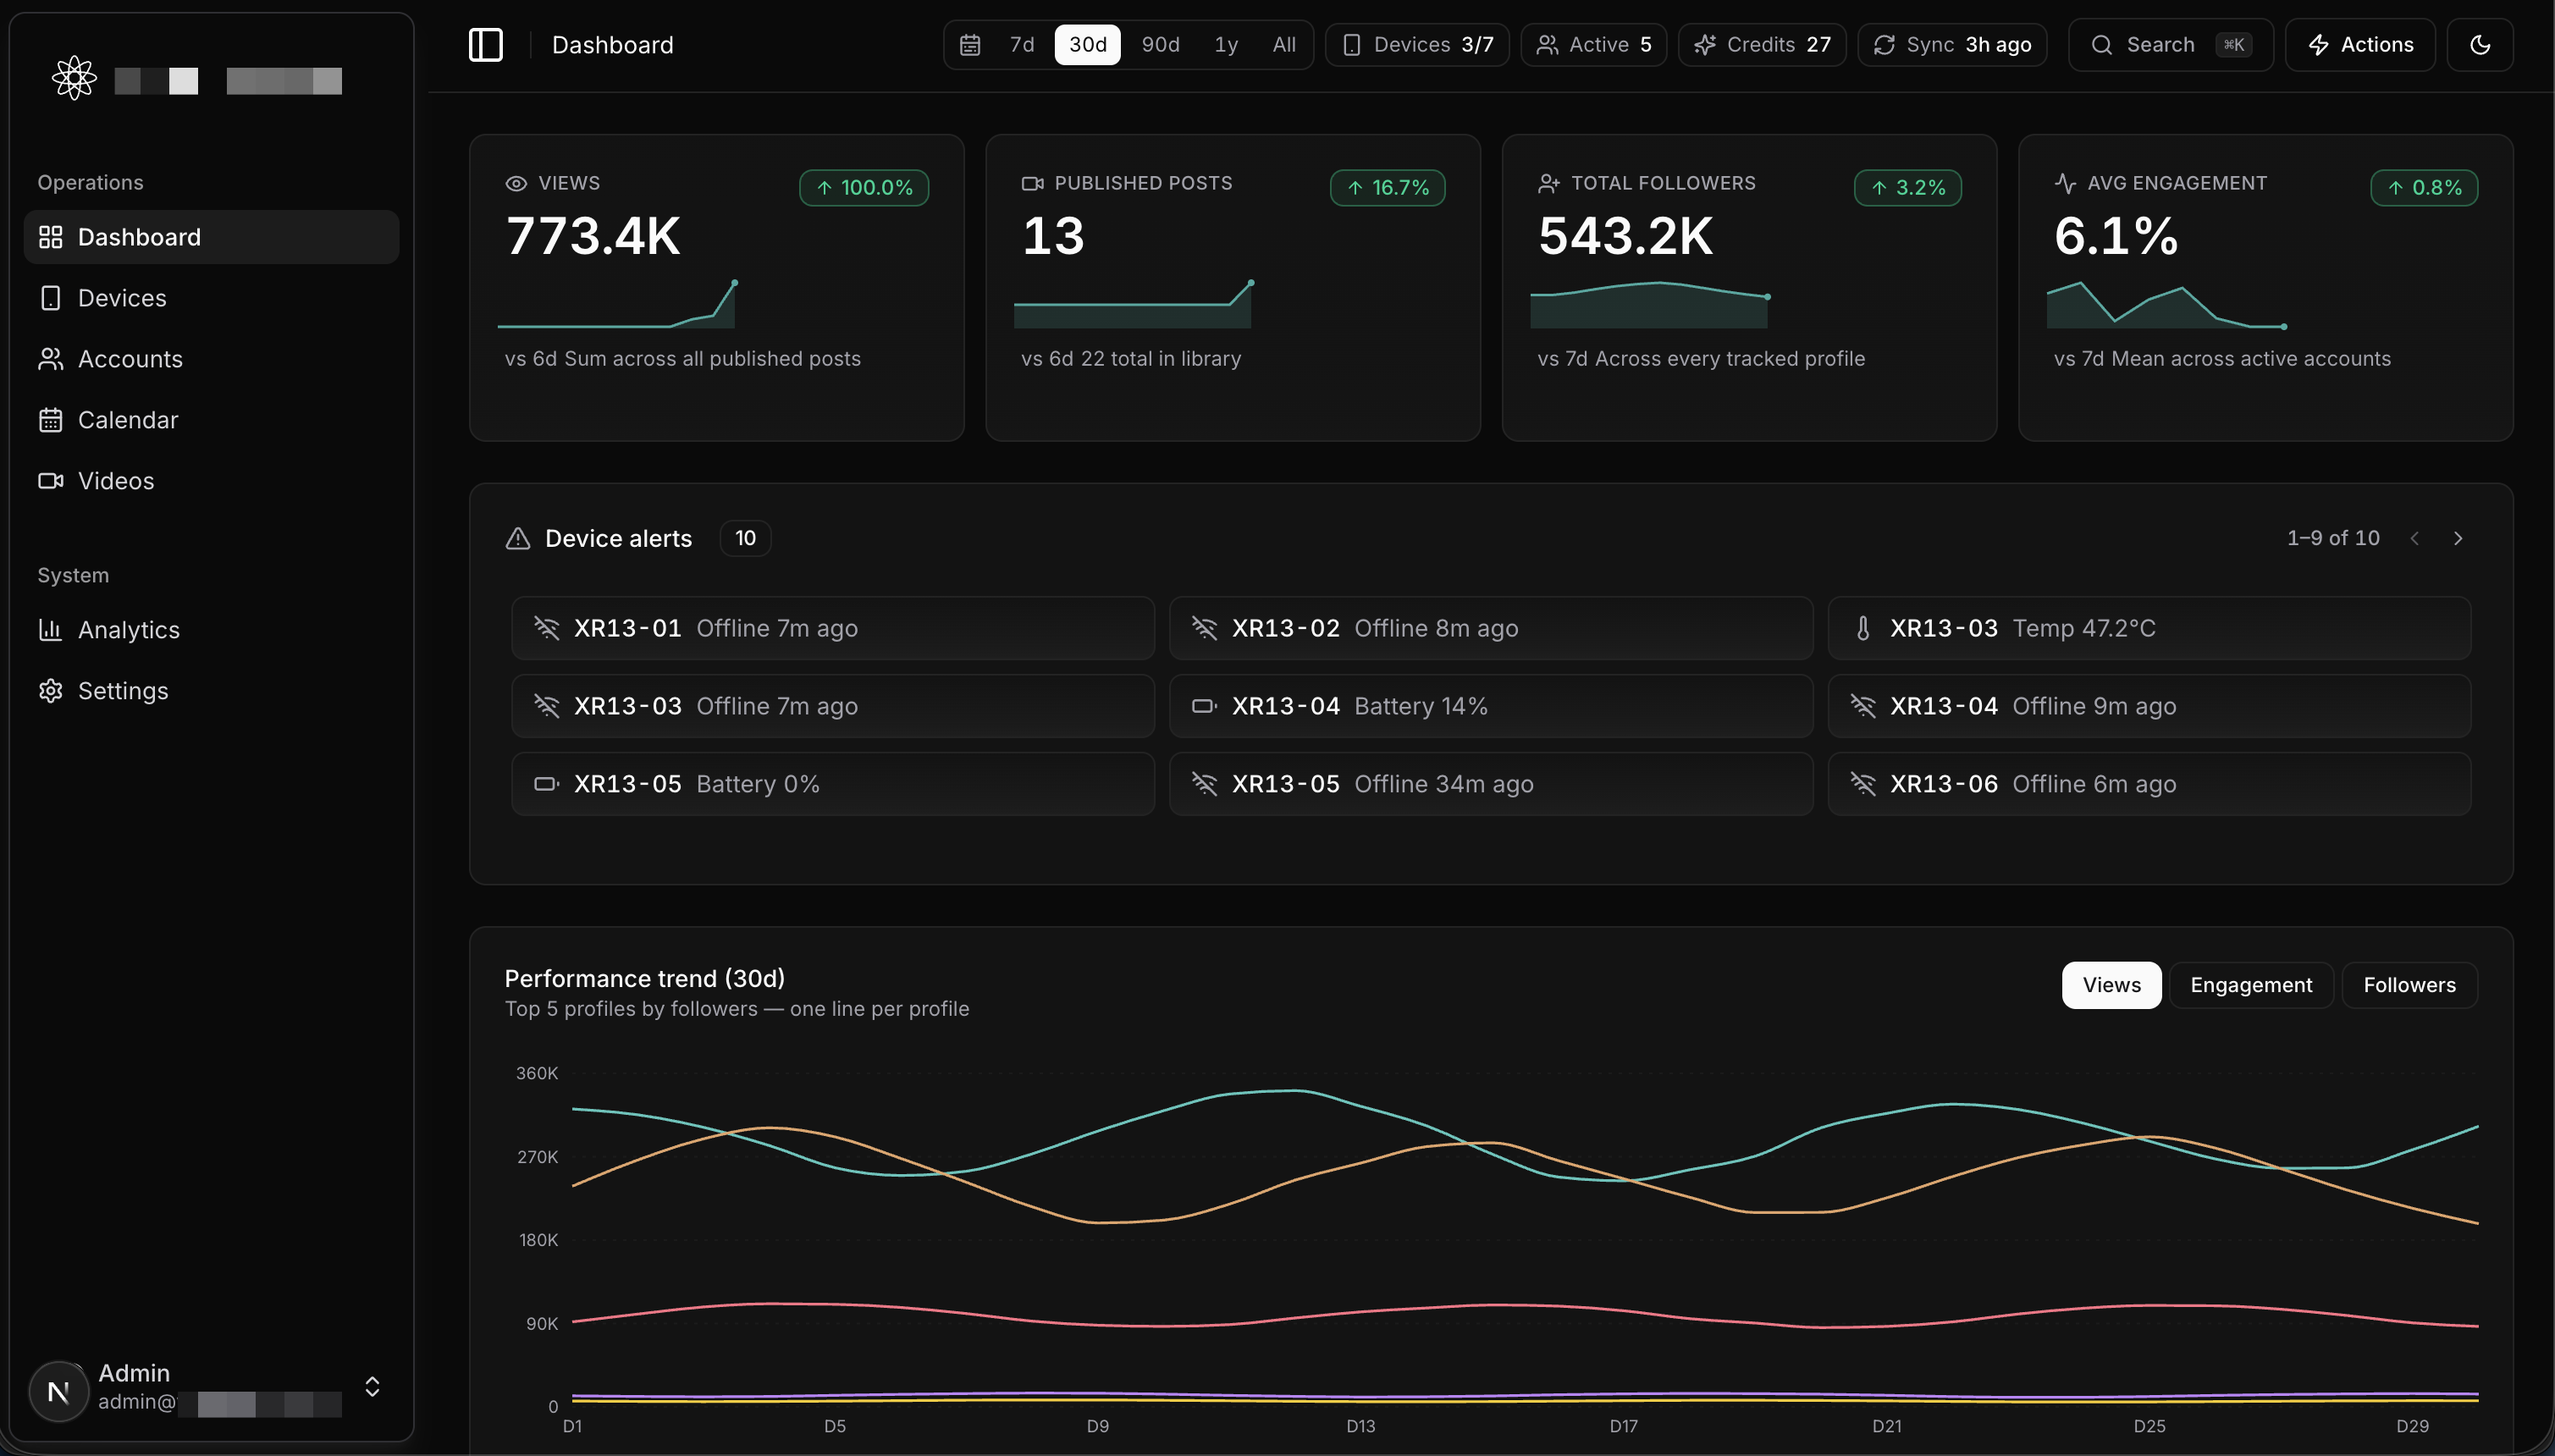Click the Search field
Viewport: 2555px width, 1456px height.
(2171, 45)
